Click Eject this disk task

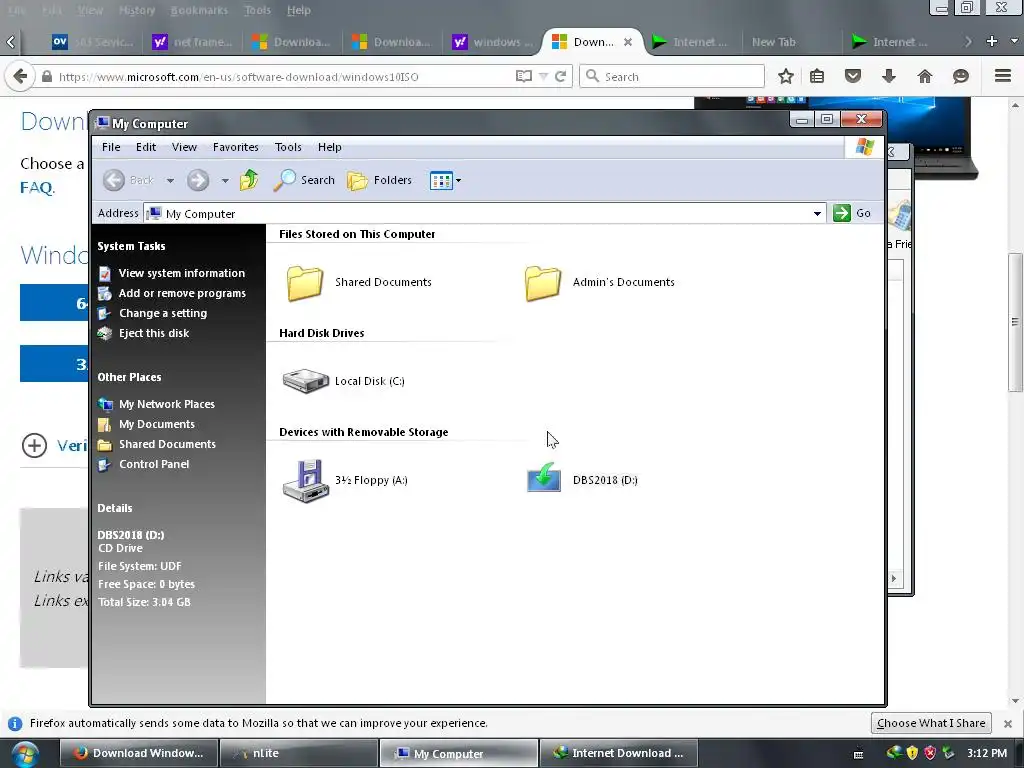click(x=153, y=333)
